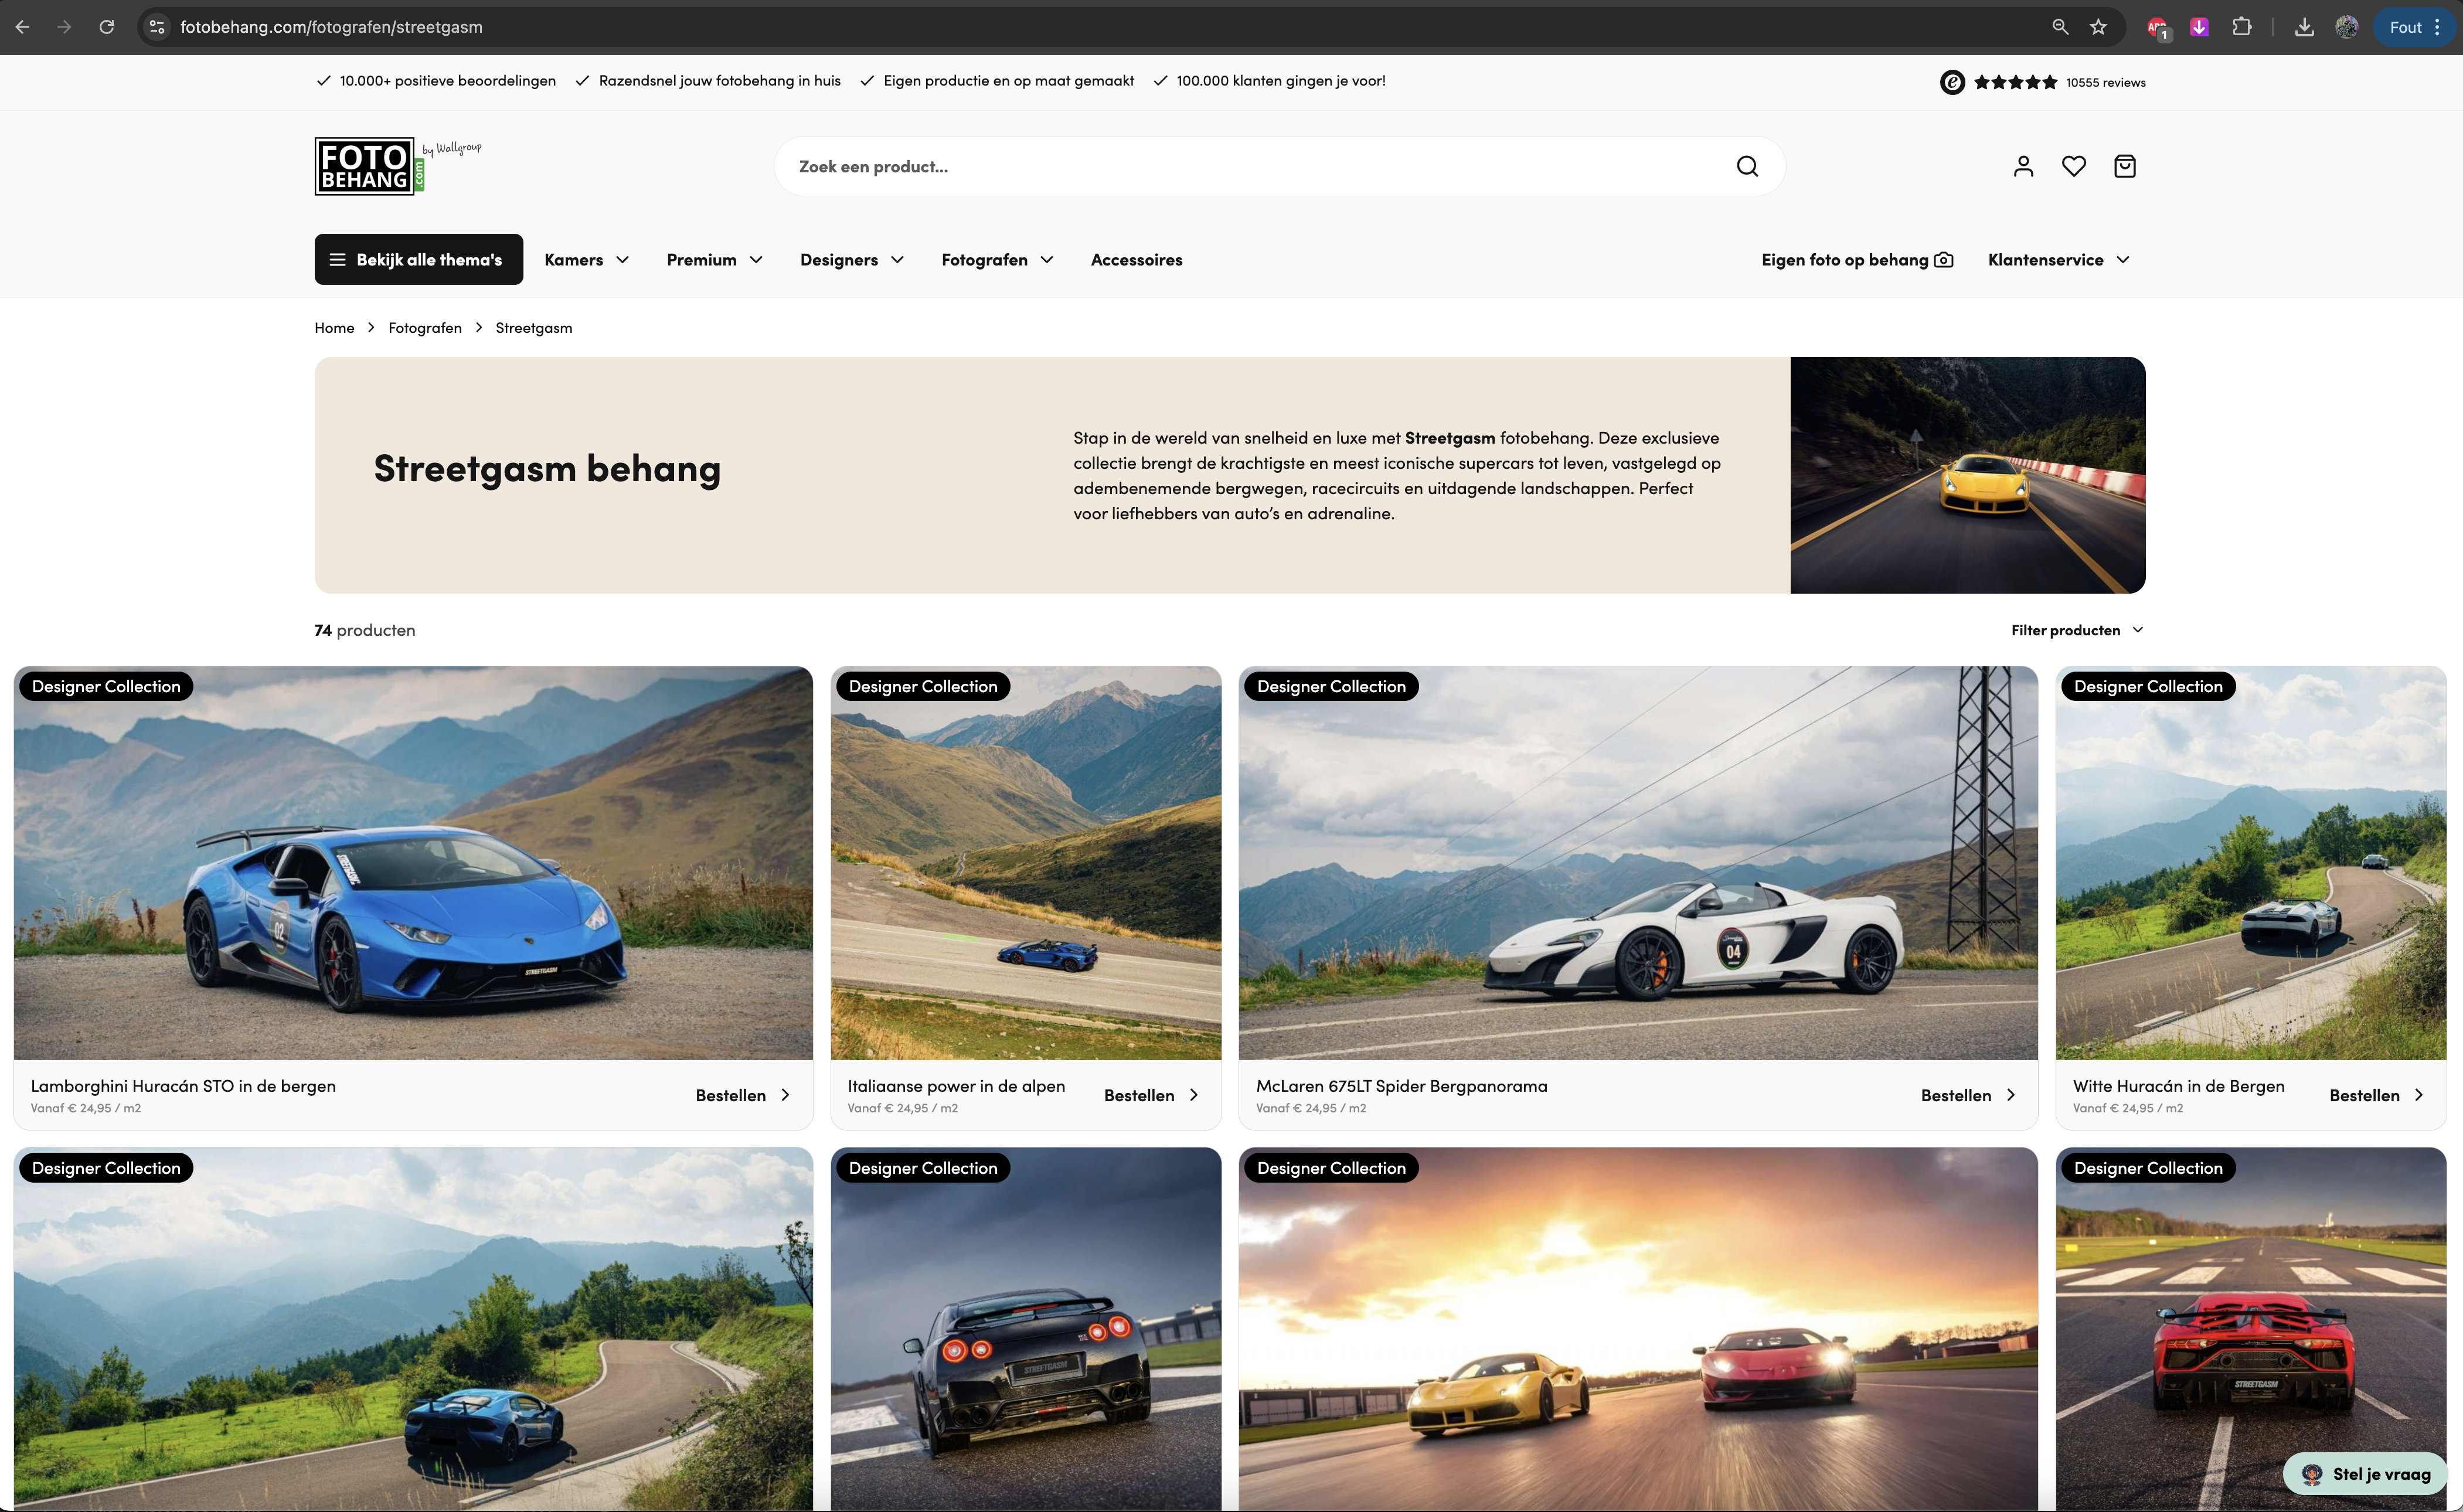Open the browser extensions puzzle icon
Image resolution: width=2463 pixels, height=1512 pixels.
[2242, 27]
